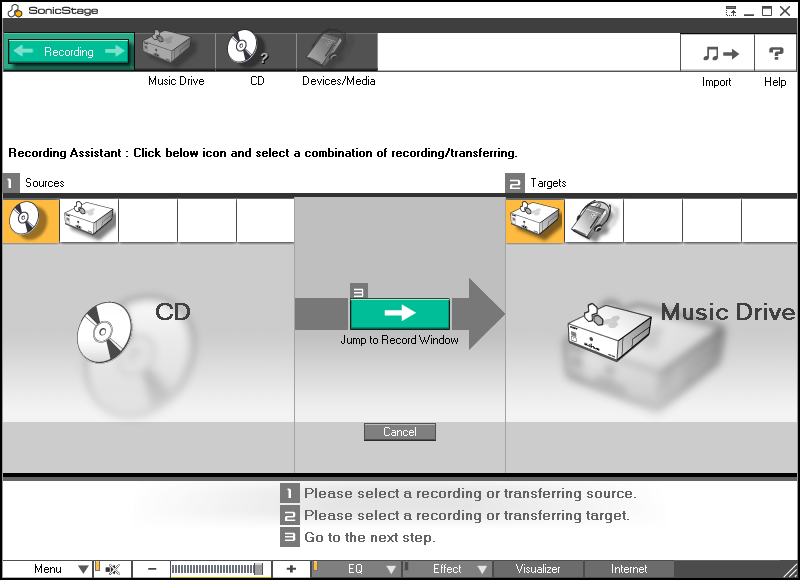Click 'Please select a recording or transferring target.' text
Image resolution: width=800 pixels, height=580 pixels.
point(467,515)
